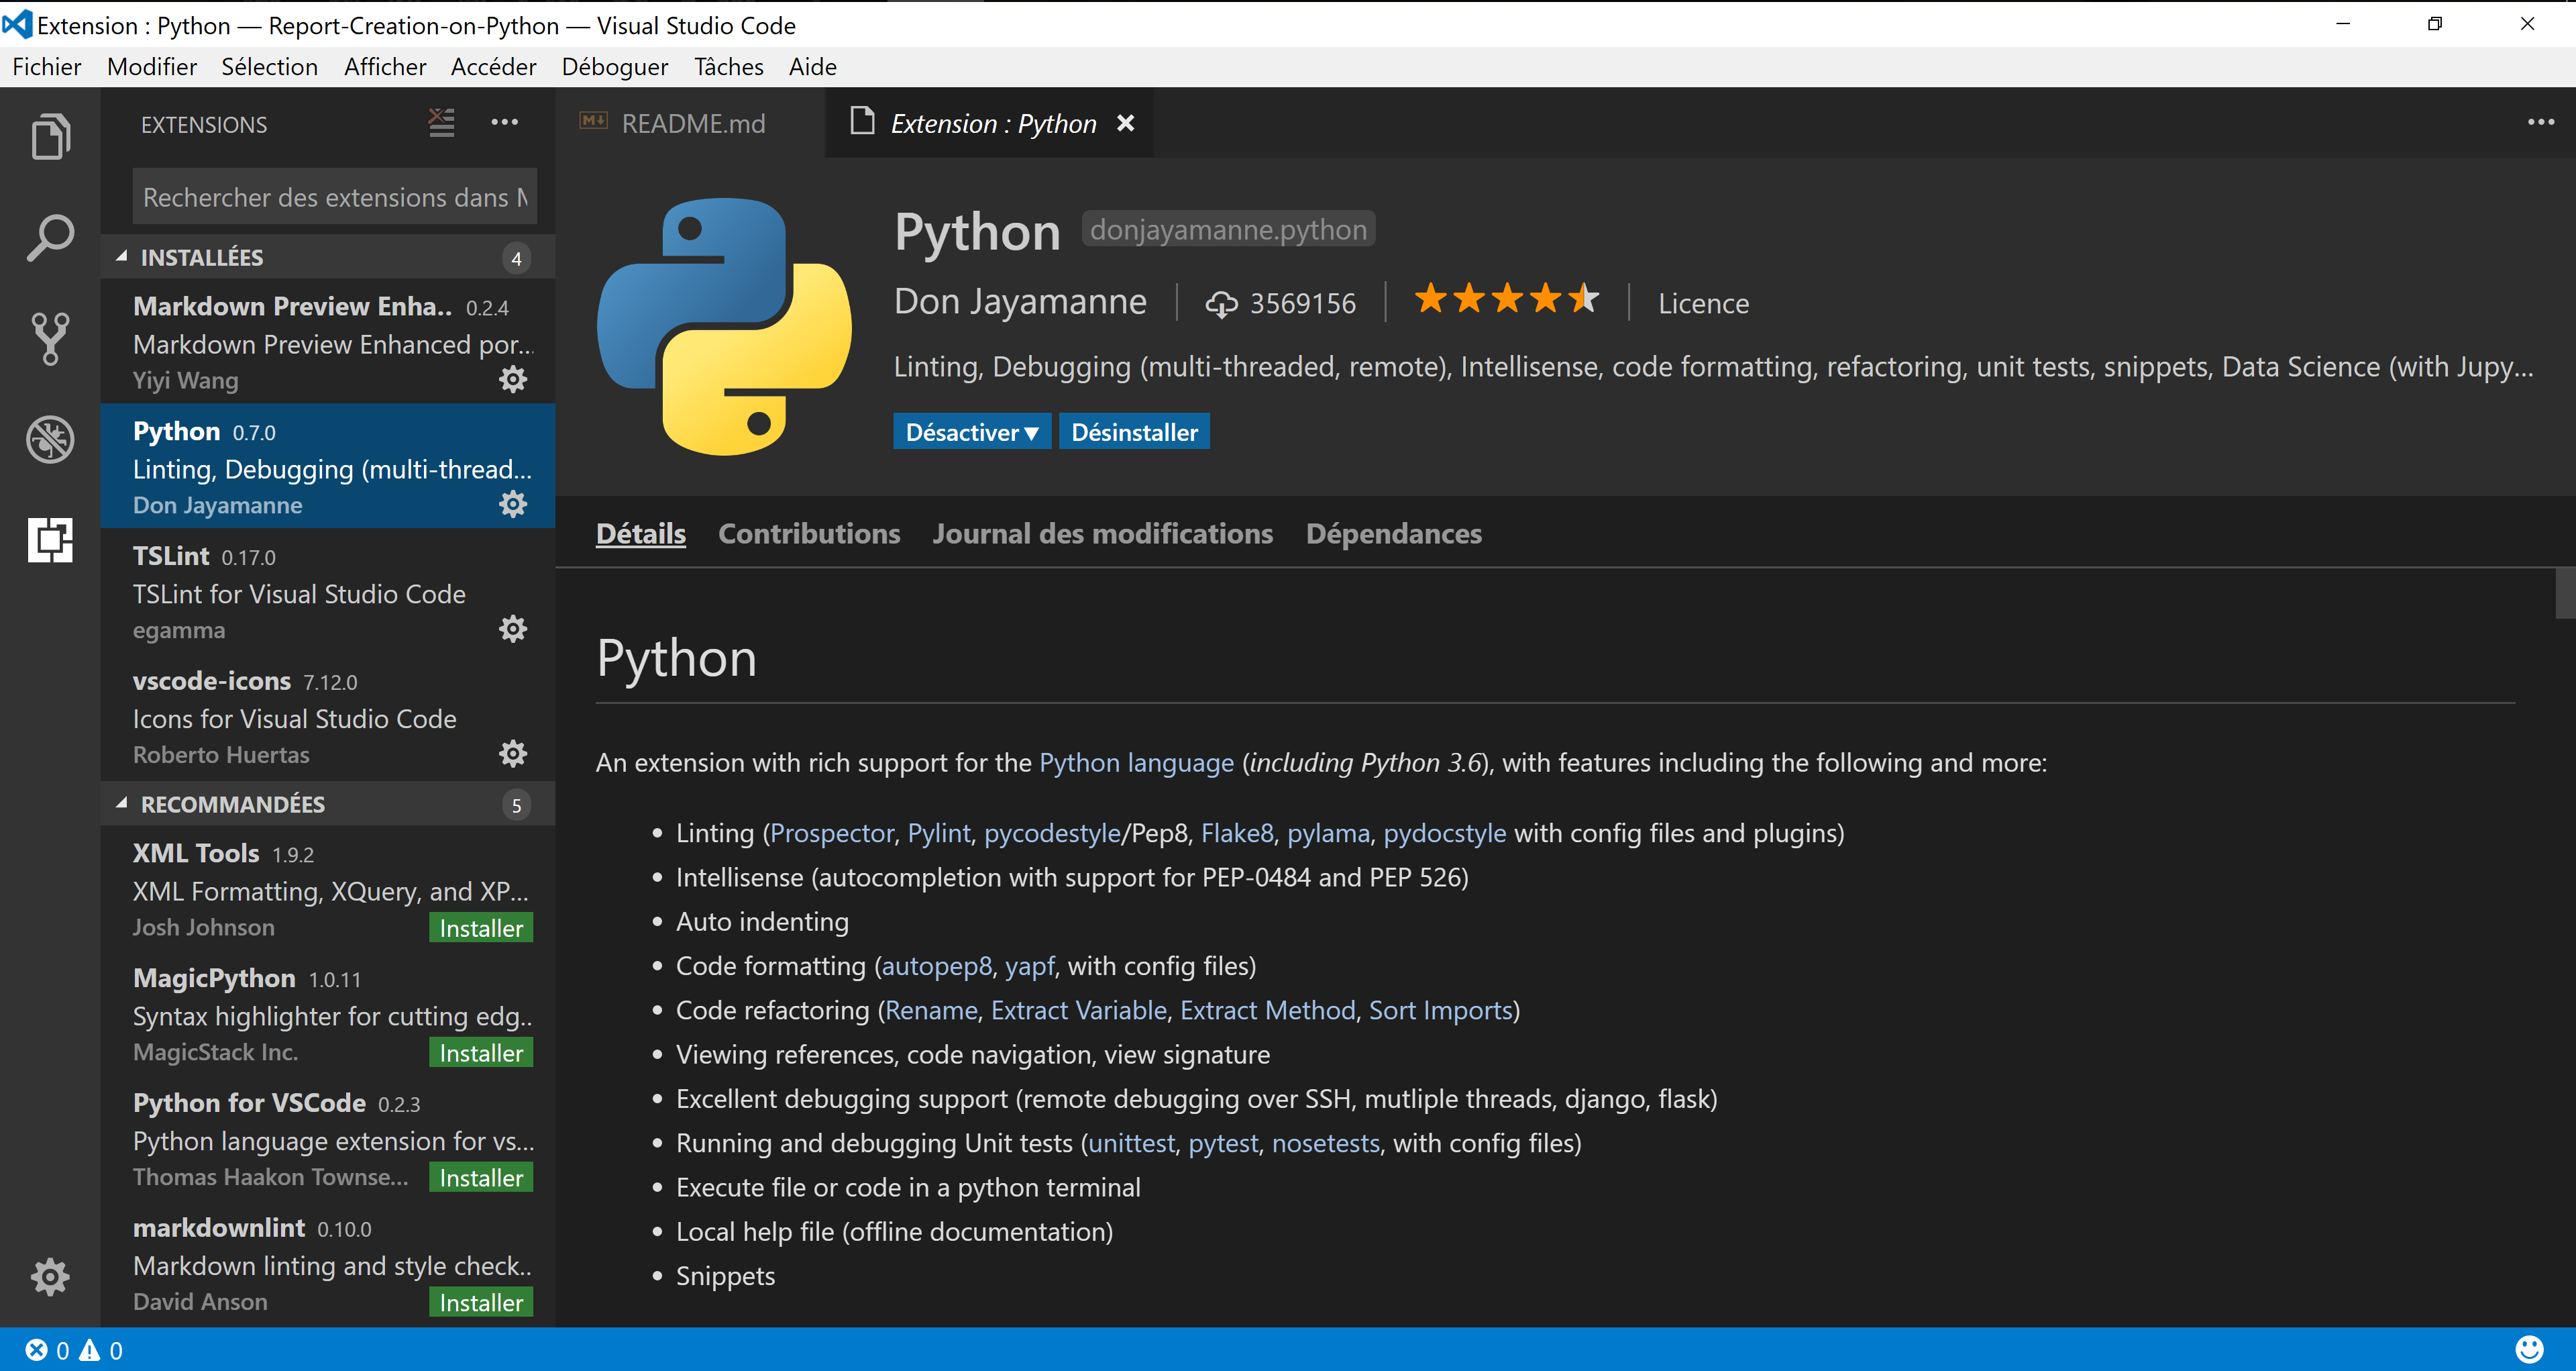This screenshot has width=2576, height=1371.
Task: Click errors and warnings status indicator
Action: (74, 1351)
